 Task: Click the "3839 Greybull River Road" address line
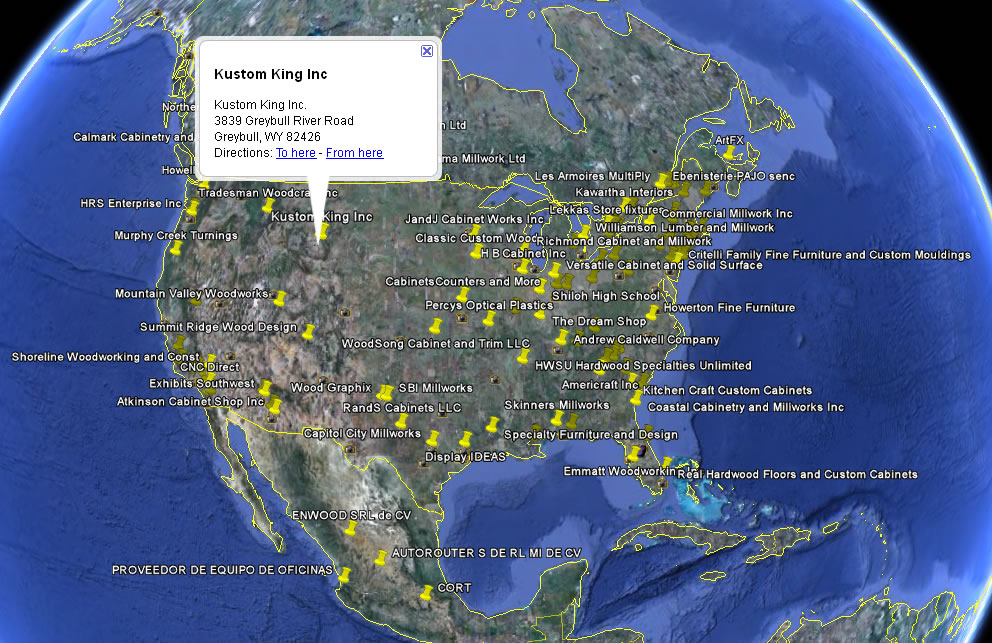283,120
